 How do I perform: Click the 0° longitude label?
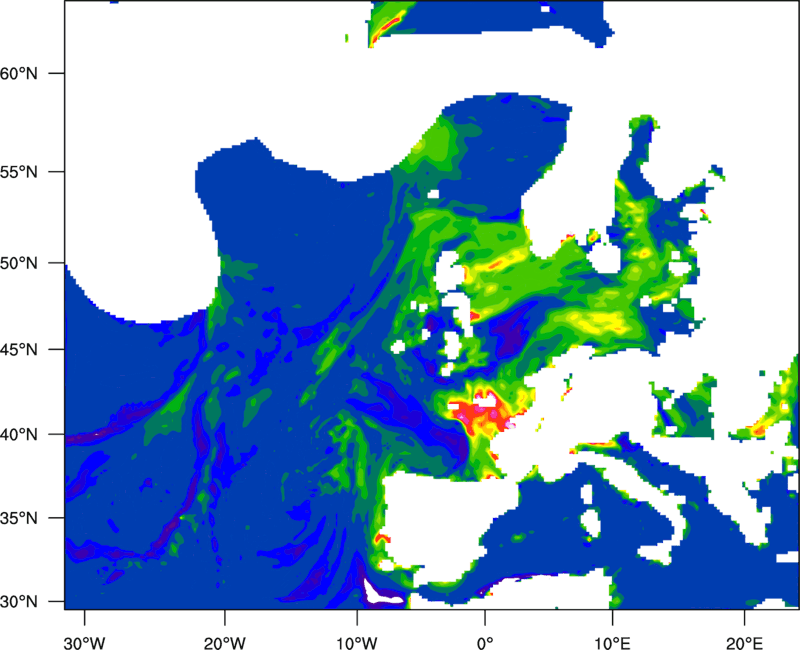(x=485, y=643)
